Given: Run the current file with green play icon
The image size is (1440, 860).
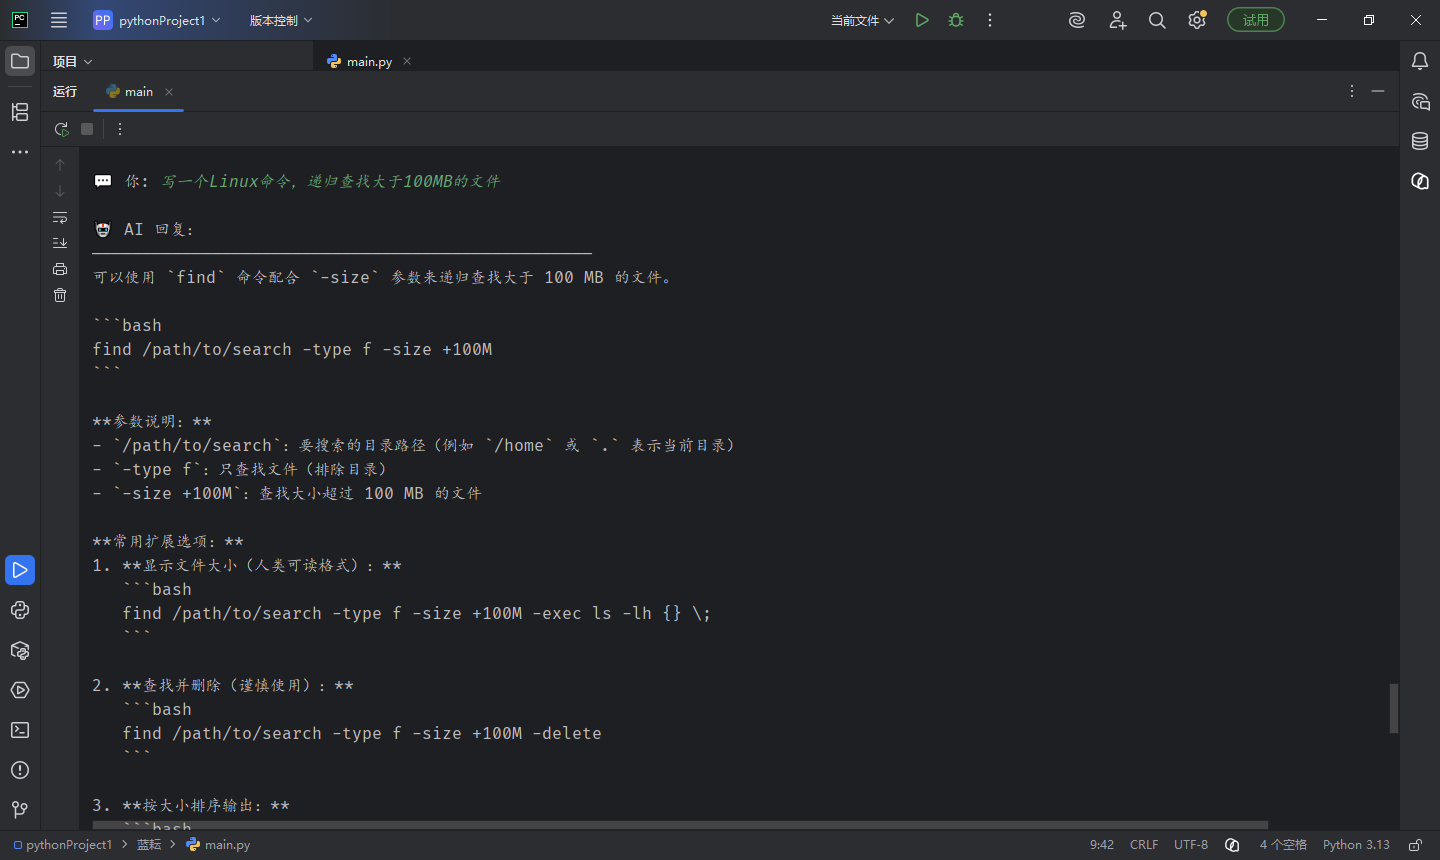Looking at the screenshot, I should pyautogui.click(x=922, y=20).
